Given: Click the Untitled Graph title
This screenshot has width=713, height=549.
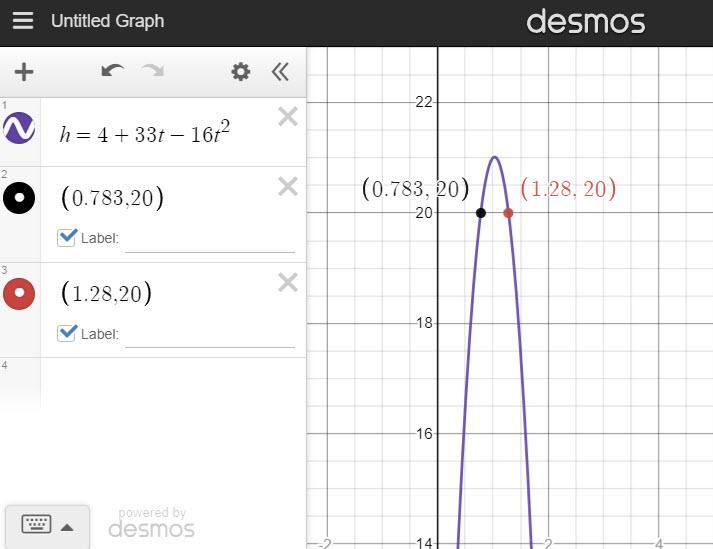Looking at the screenshot, I should (x=107, y=21).
